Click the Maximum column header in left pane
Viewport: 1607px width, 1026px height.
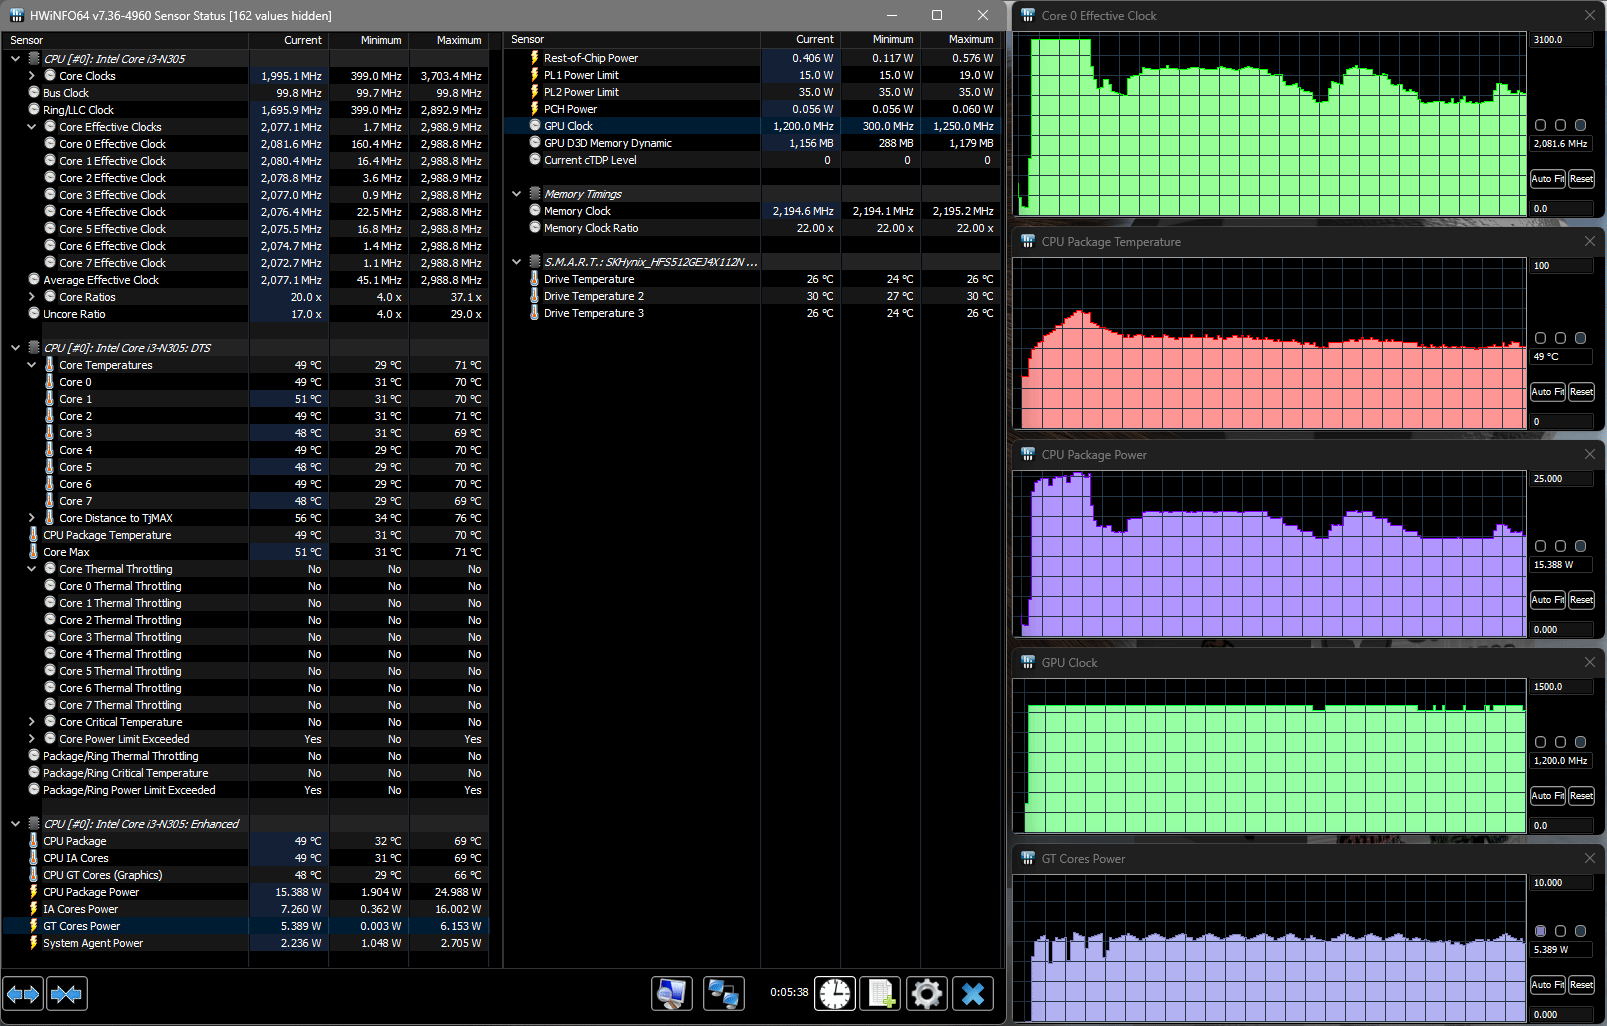point(458,40)
